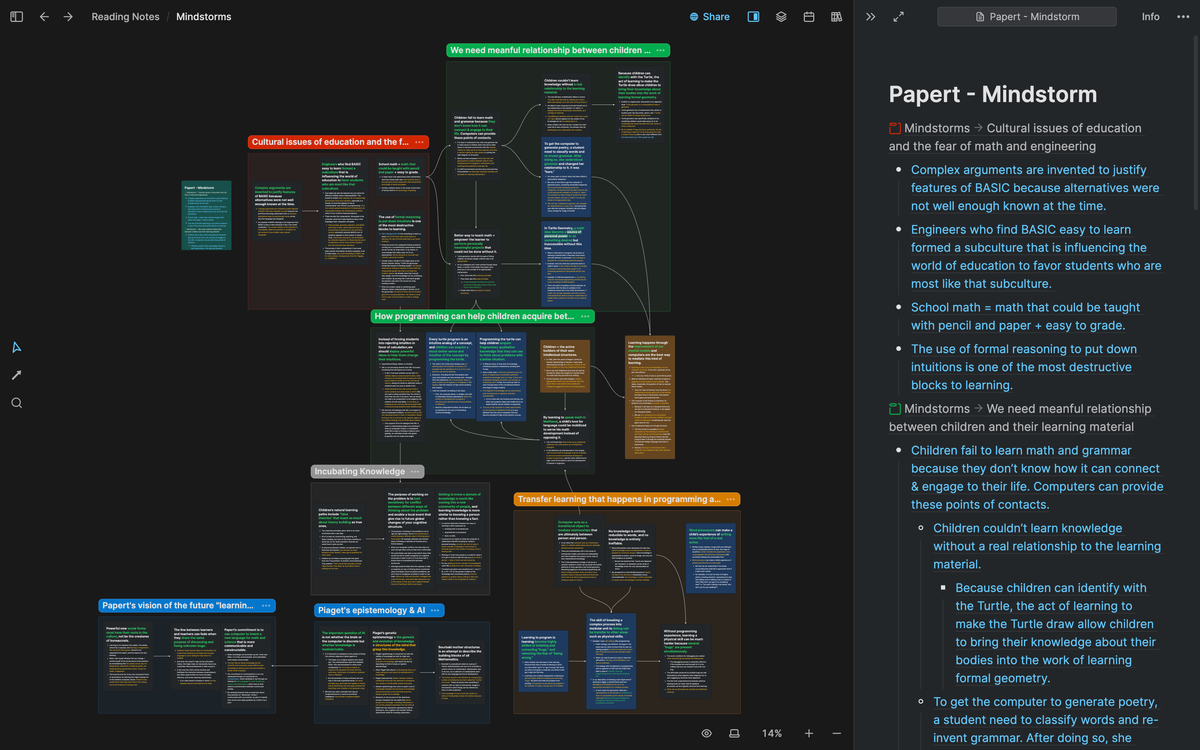
Task: Click the 14% zoom level indicator
Action: 772,733
